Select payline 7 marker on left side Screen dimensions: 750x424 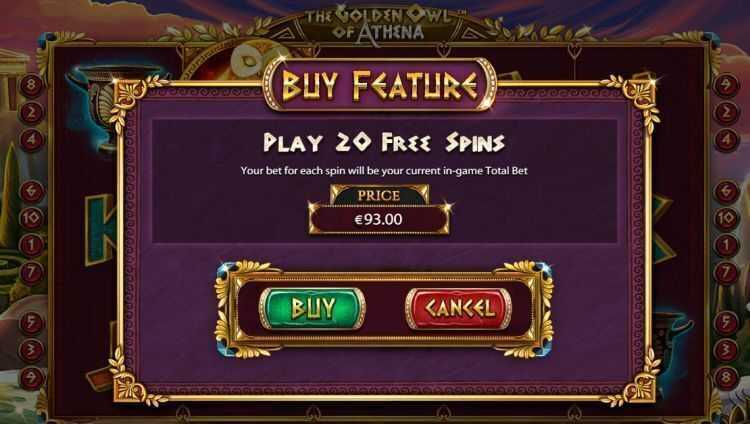click(31, 273)
